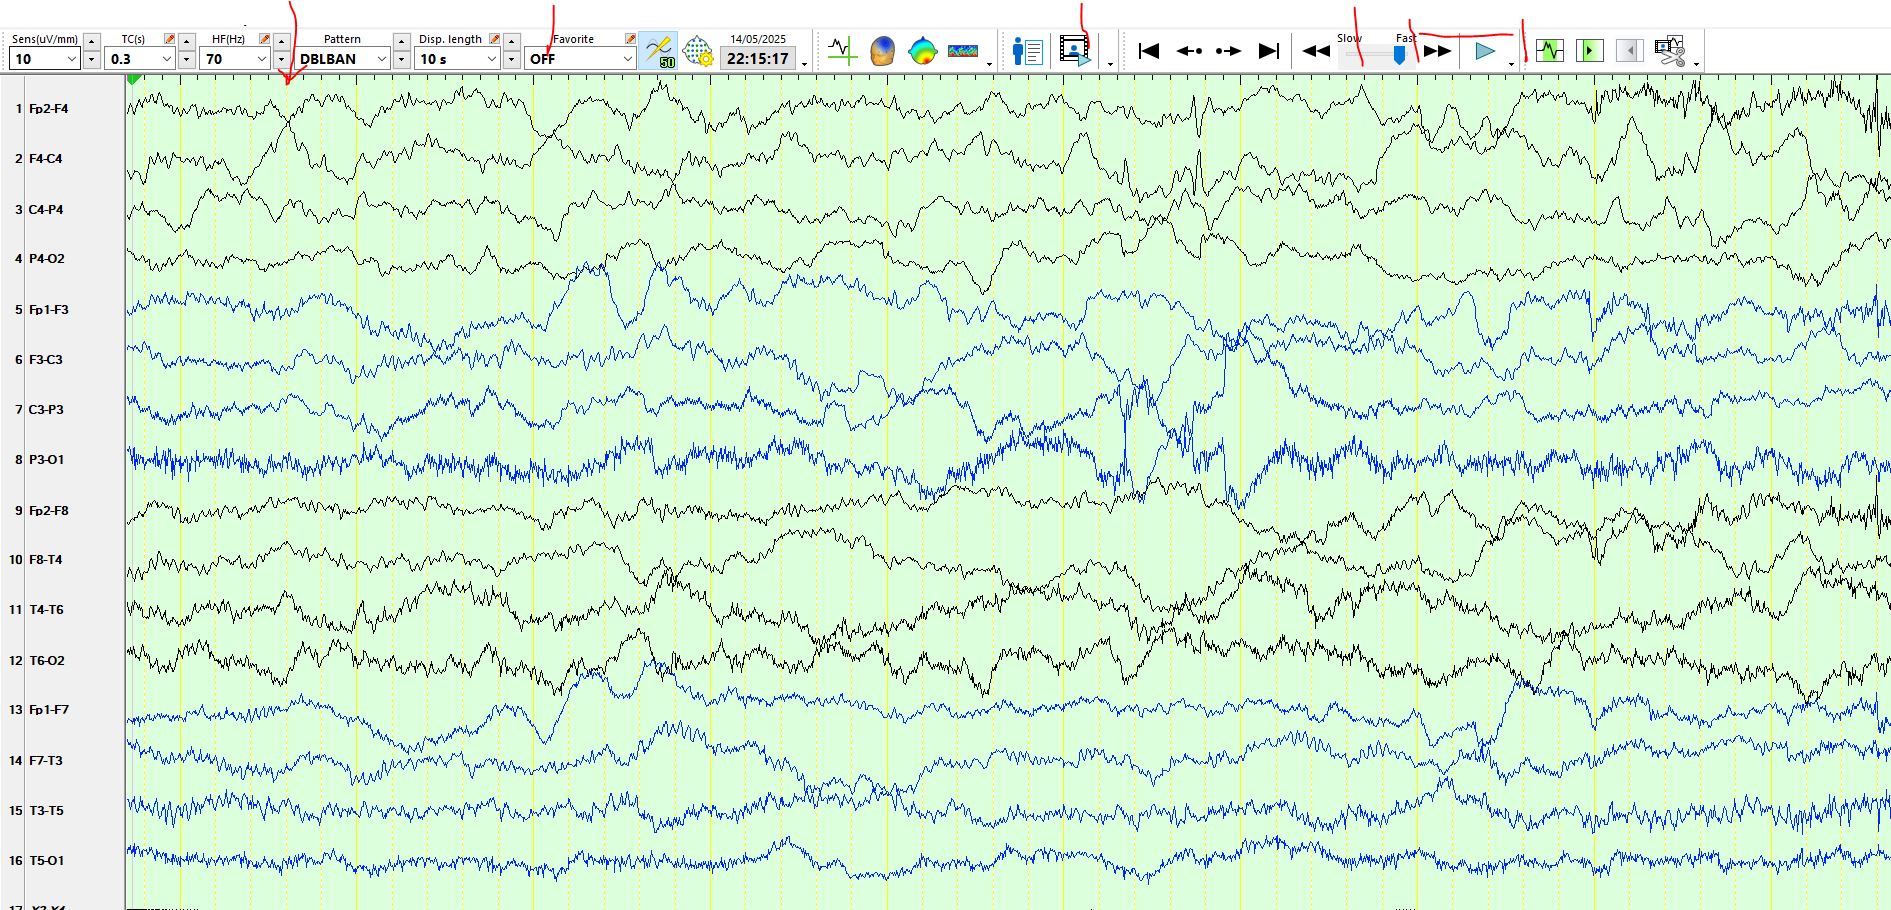Open the TC(s) time constant dropdown
This screenshot has width=1891, height=910.
coord(141,59)
